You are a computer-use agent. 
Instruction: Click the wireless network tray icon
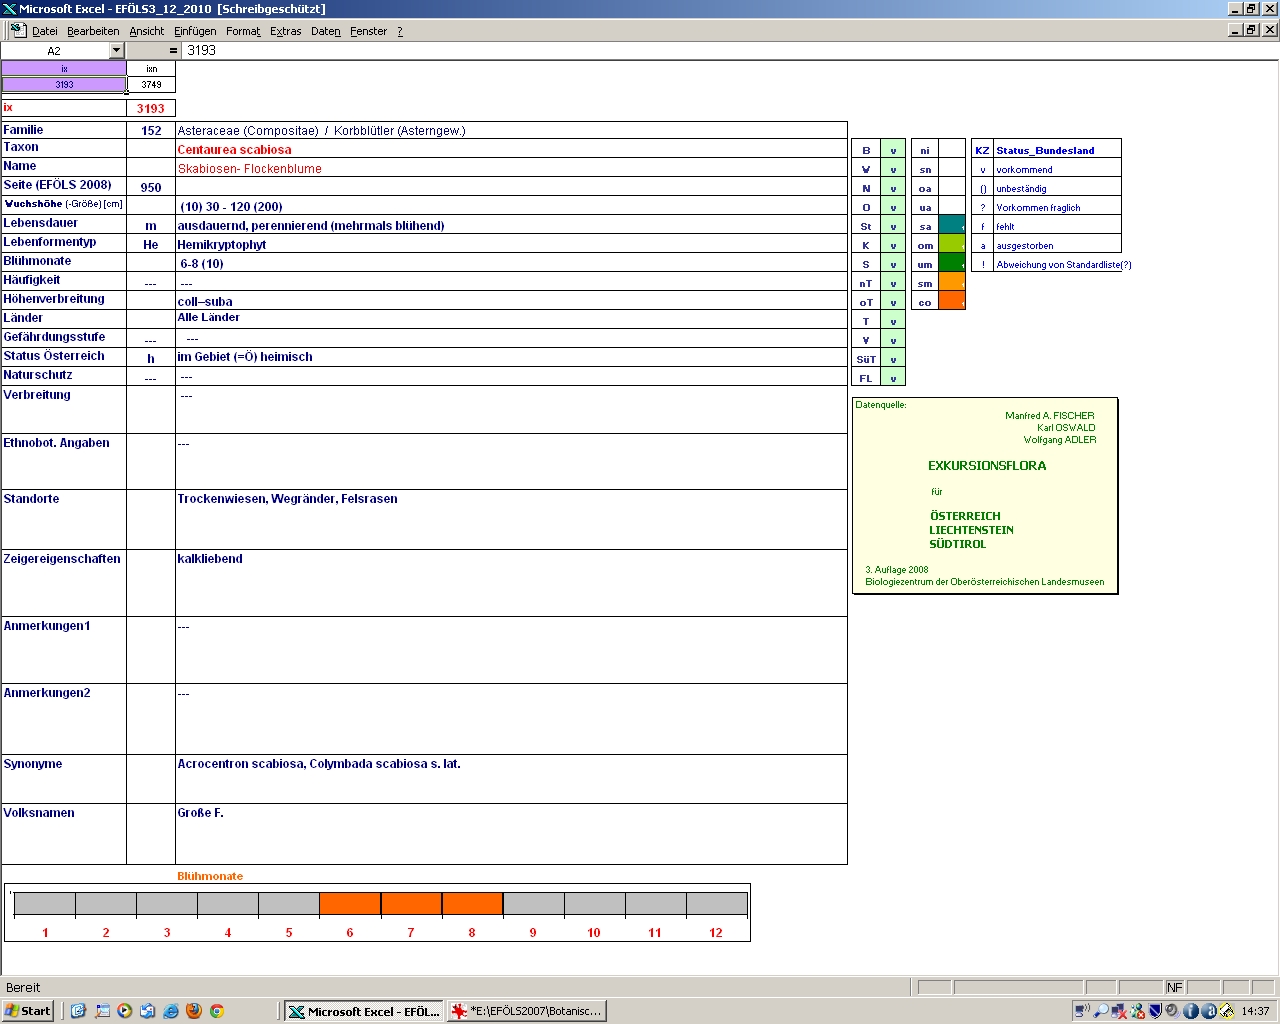coord(1083,1011)
